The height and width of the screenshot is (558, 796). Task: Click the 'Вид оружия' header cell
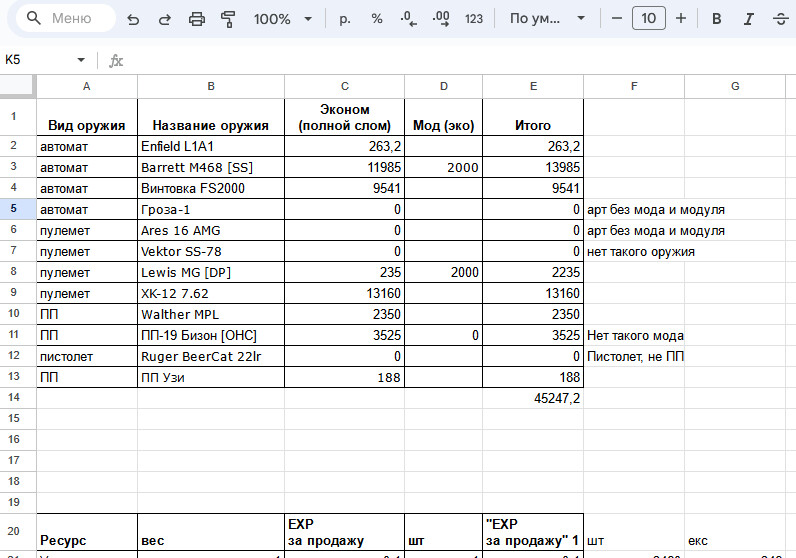pyautogui.click(x=87, y=117)
